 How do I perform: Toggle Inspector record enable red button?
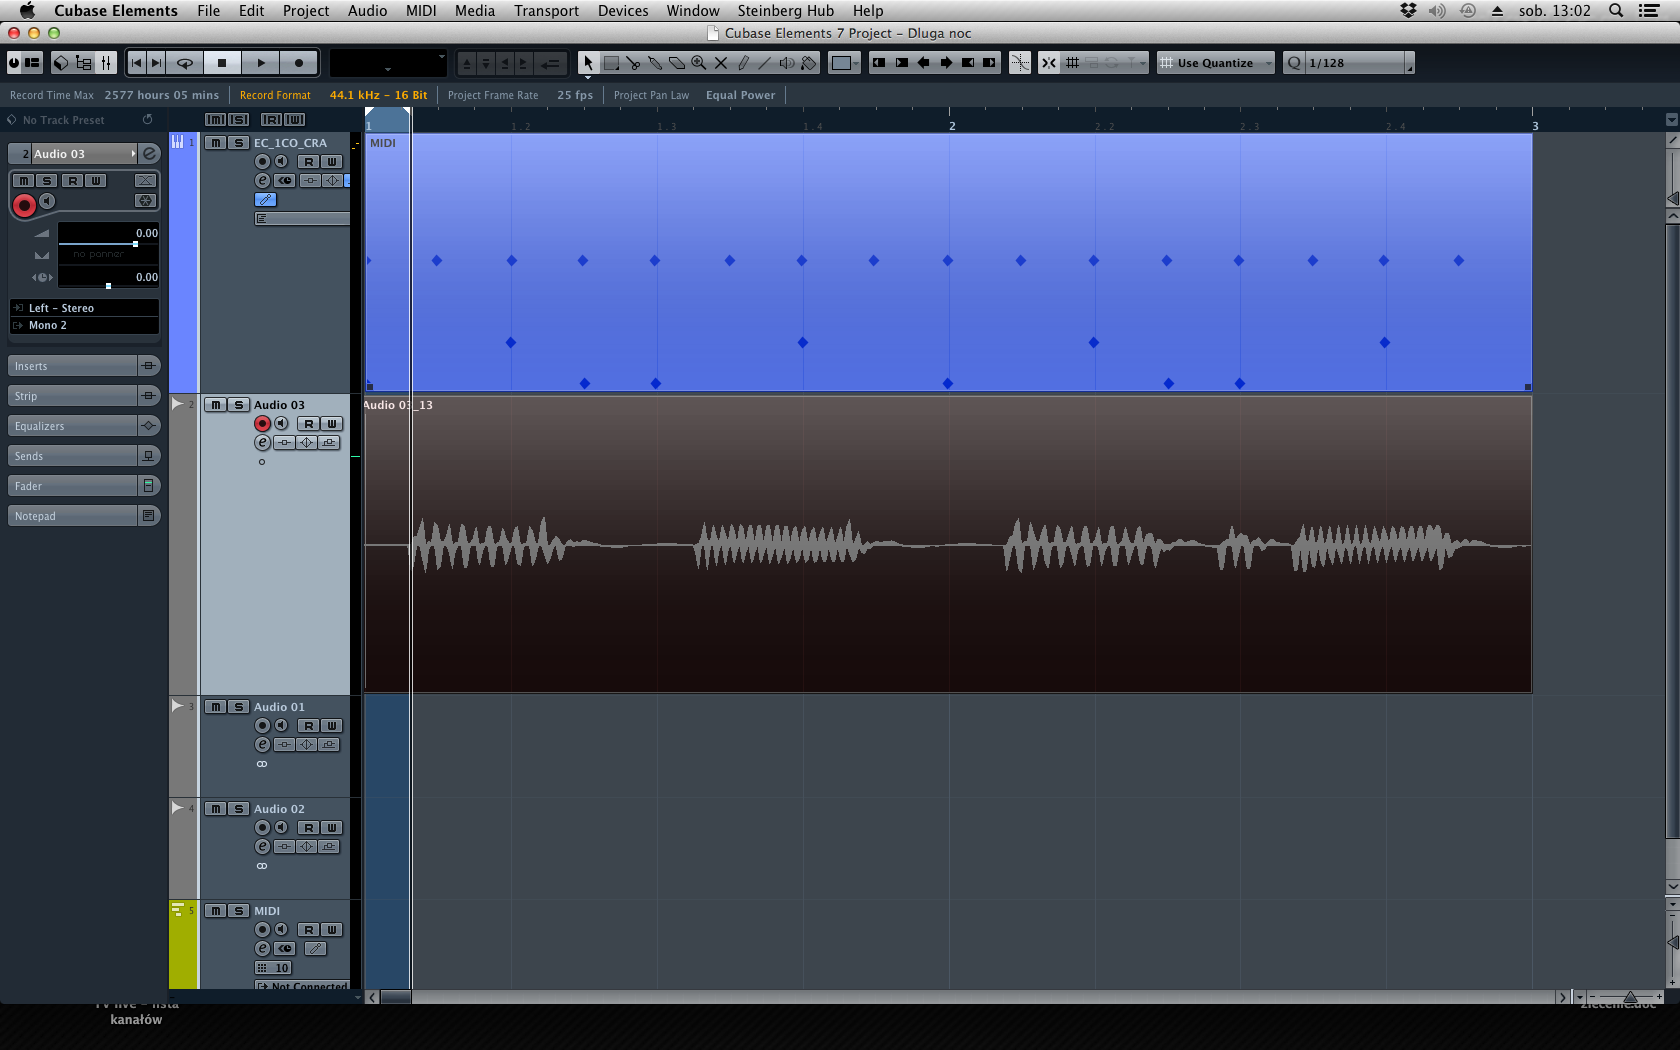(24, 205)
